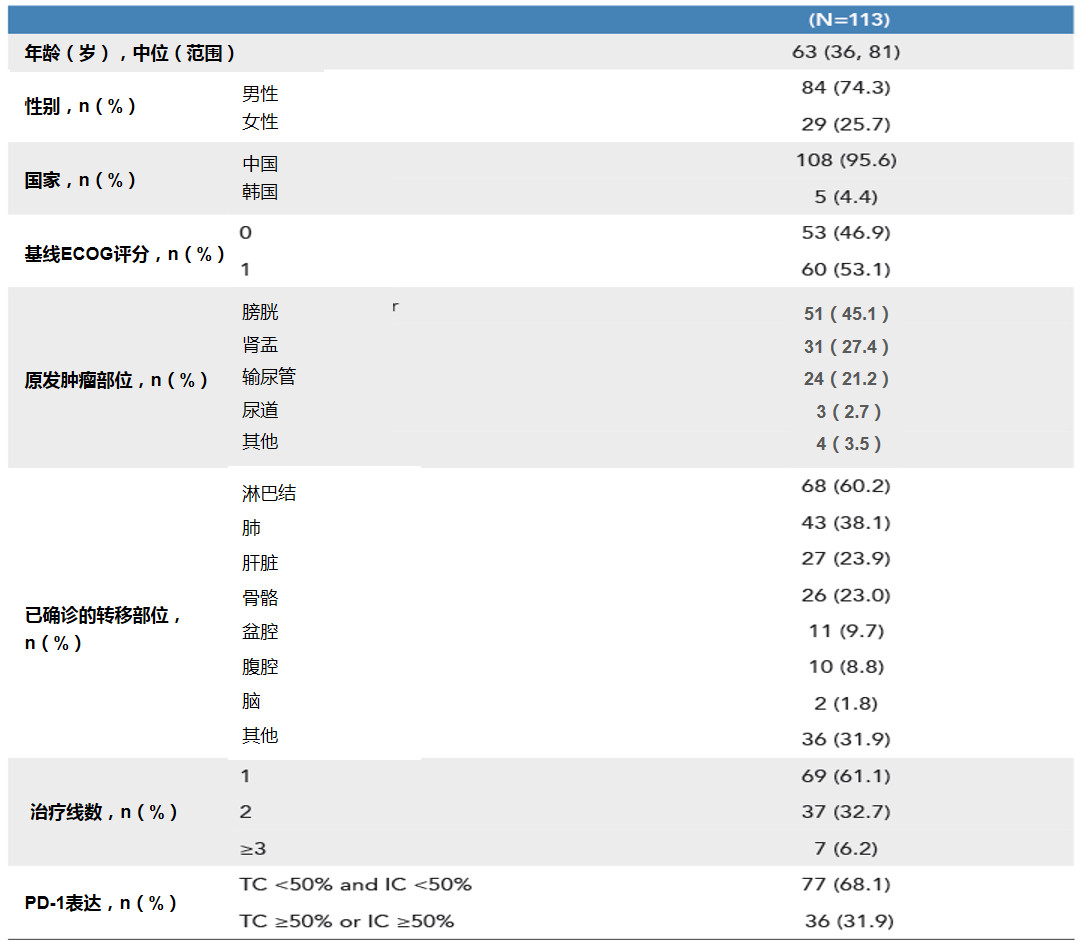This screenshot has height=945, width=1087.
Task: Select the value 51 ( 45.1 )
Action: click(x=846, y=314)
